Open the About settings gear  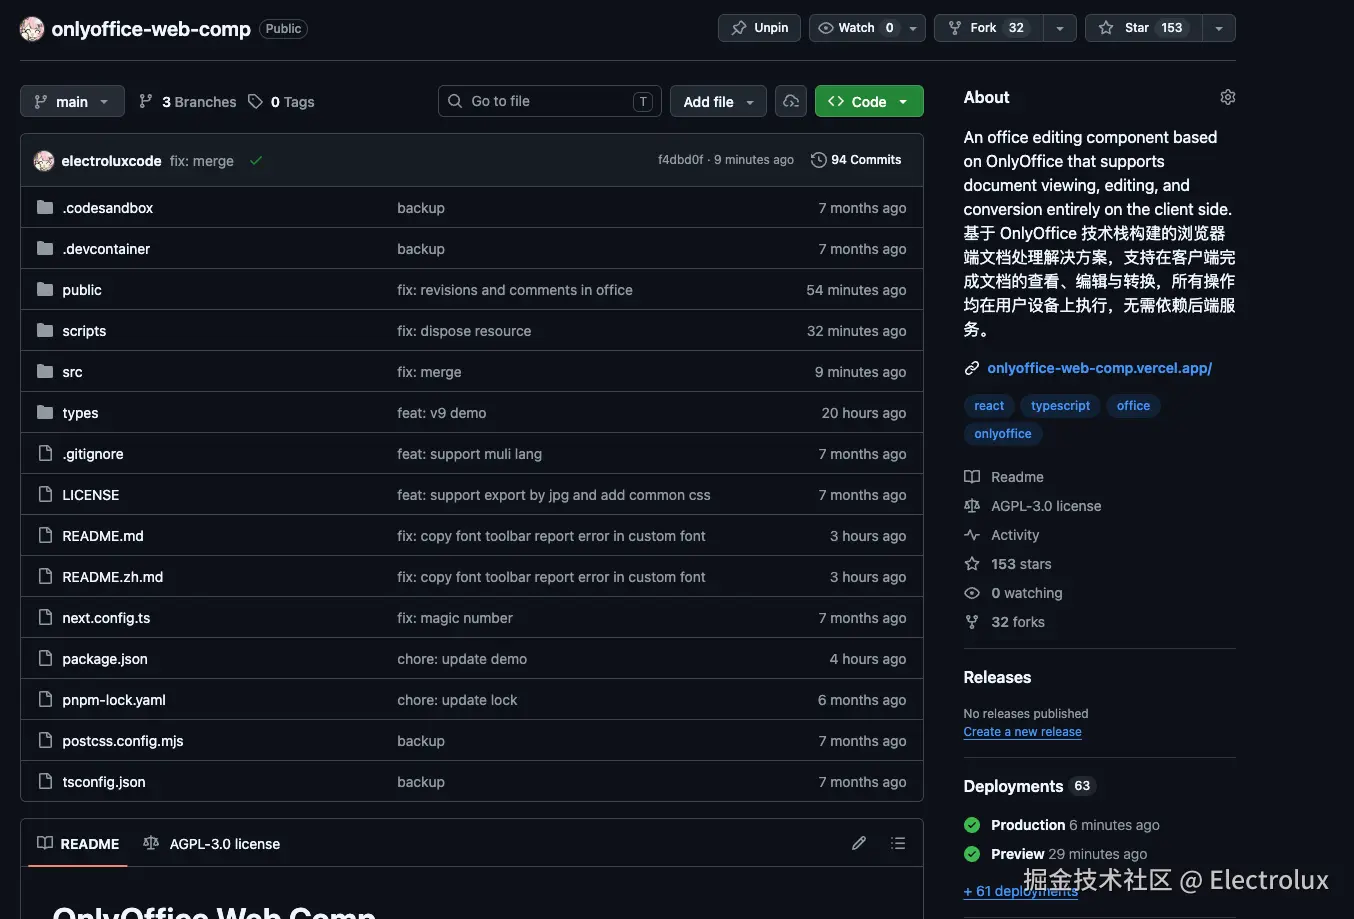pyautogui.click(x=1228, y=97)
